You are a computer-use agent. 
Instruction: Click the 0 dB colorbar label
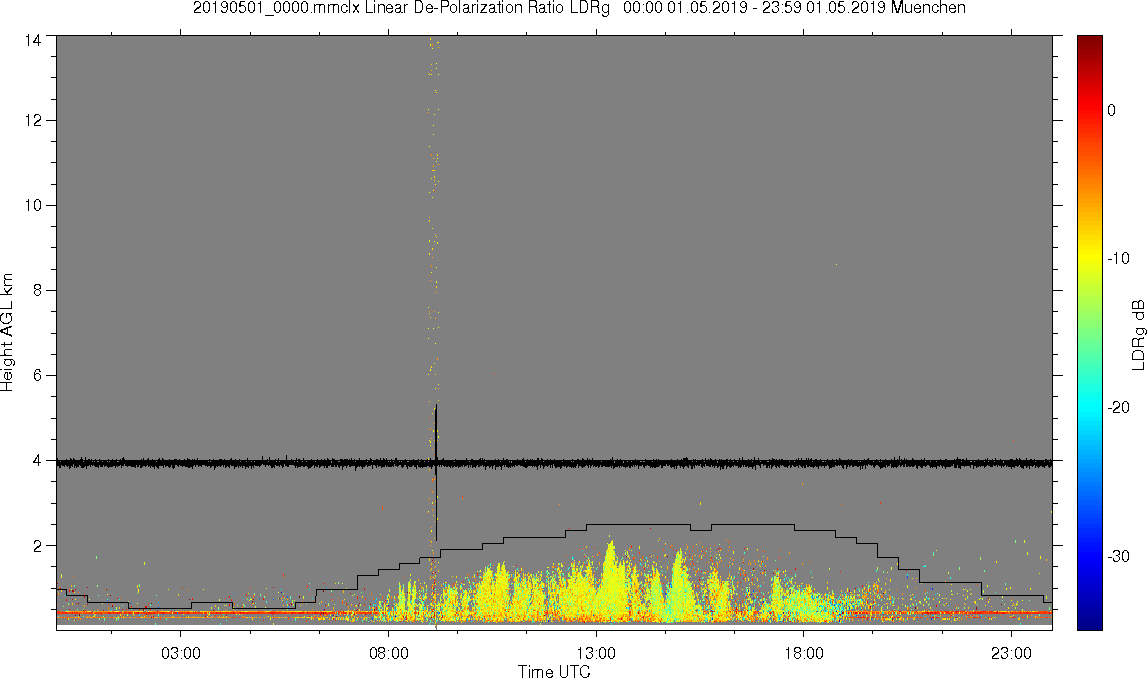click(1112, 110)
